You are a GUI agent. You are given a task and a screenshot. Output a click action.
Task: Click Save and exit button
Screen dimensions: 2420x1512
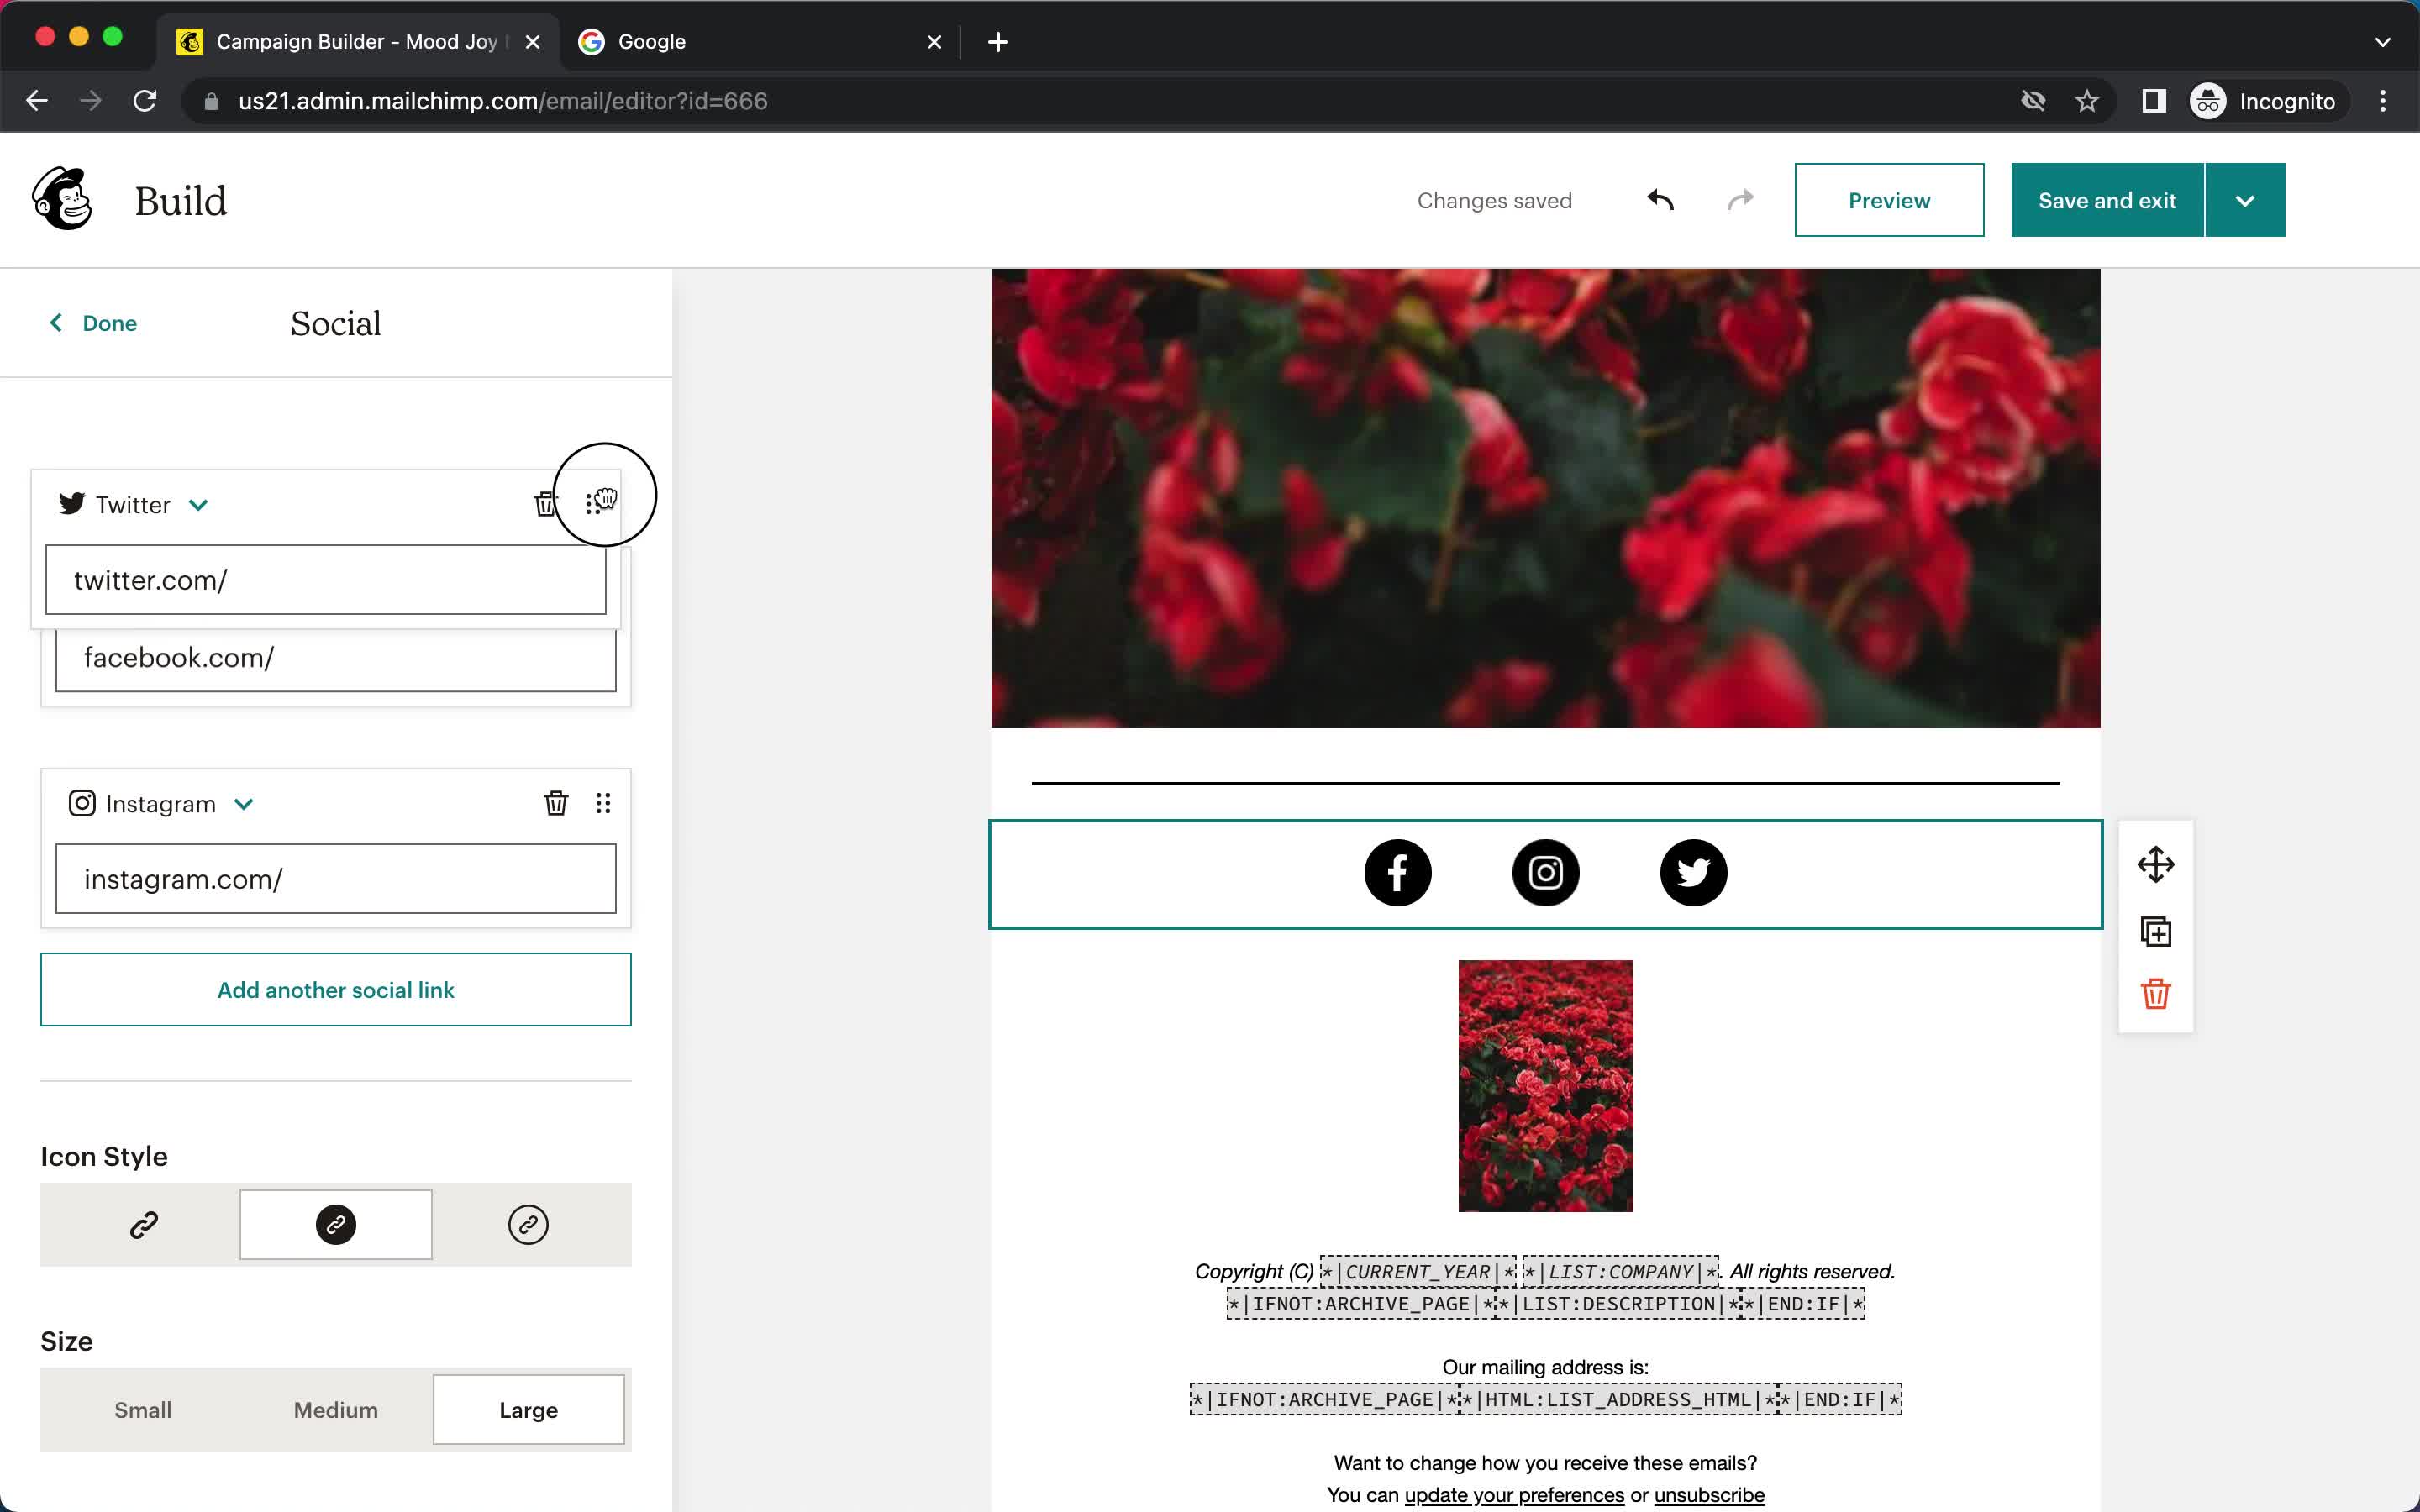pos(2107,200)
